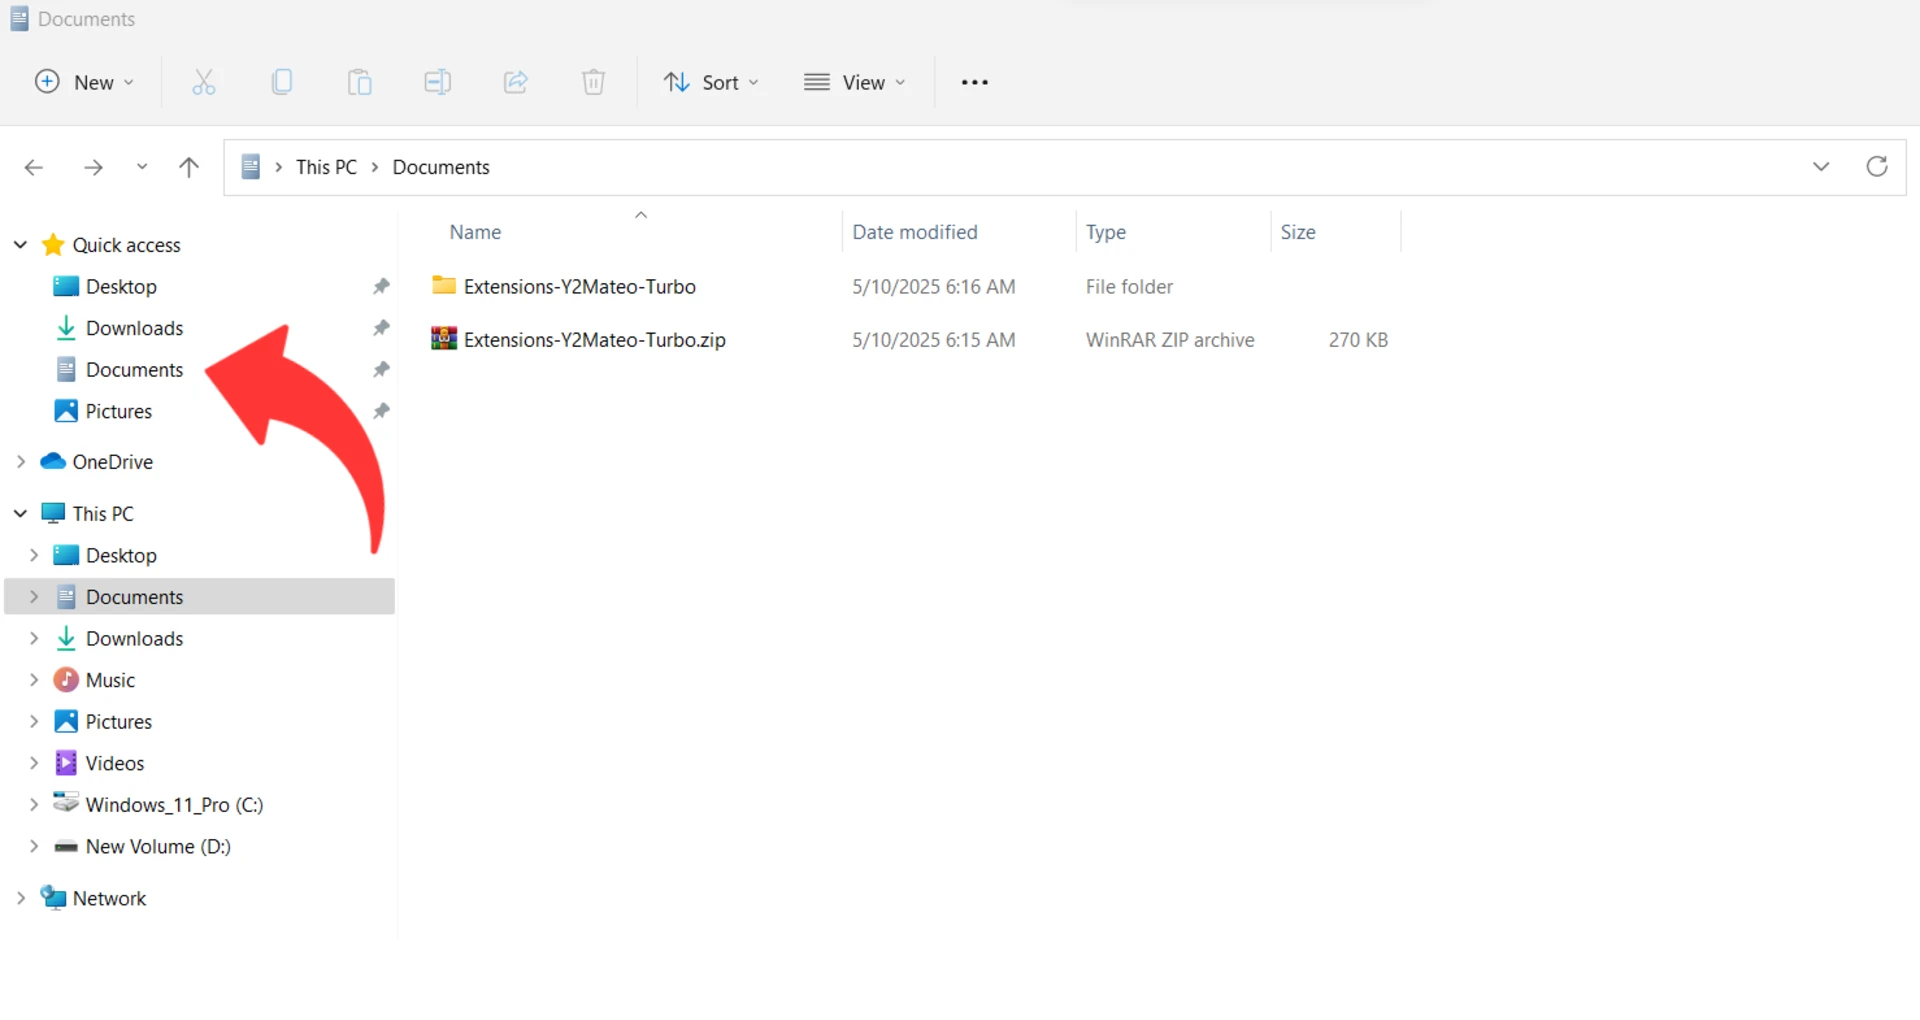Sort files by Date modified column header

914,232
